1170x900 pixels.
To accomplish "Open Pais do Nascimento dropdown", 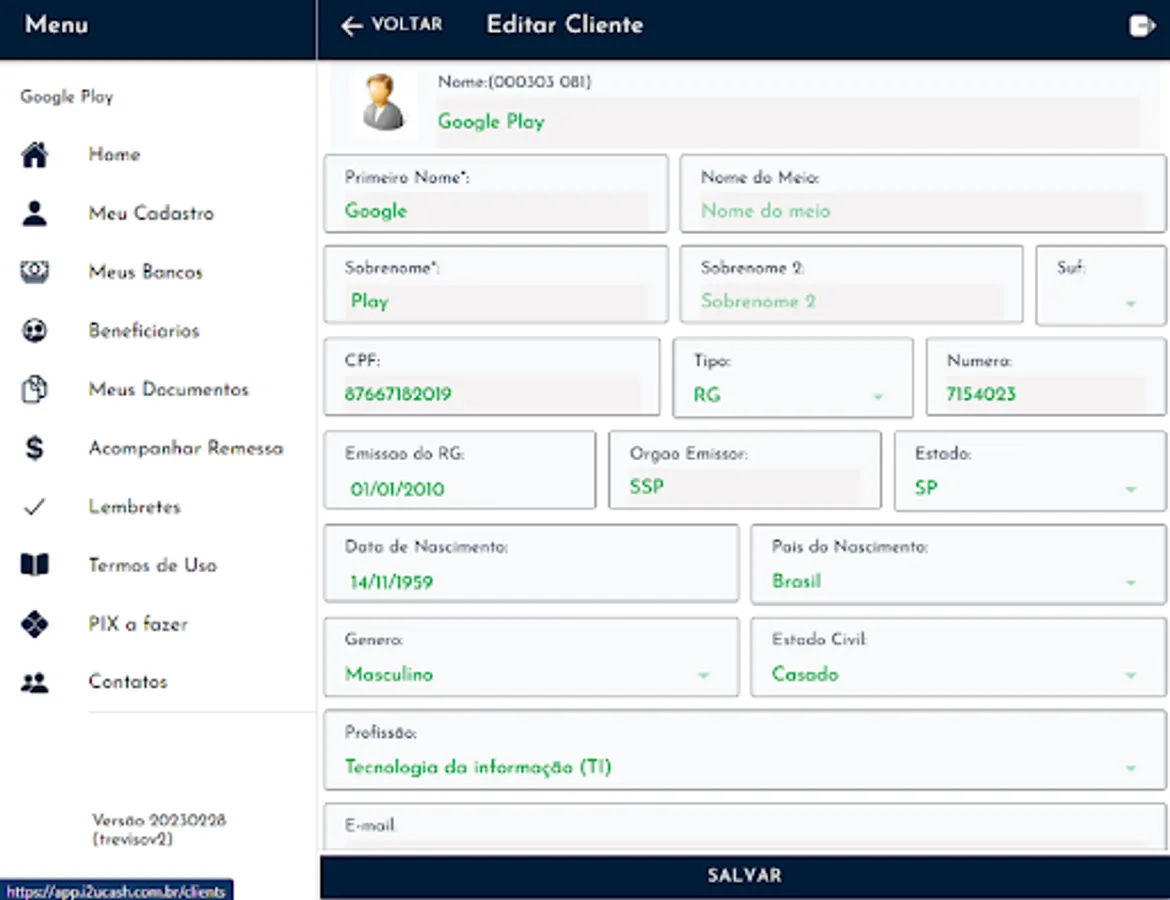I will coord(958,564).
